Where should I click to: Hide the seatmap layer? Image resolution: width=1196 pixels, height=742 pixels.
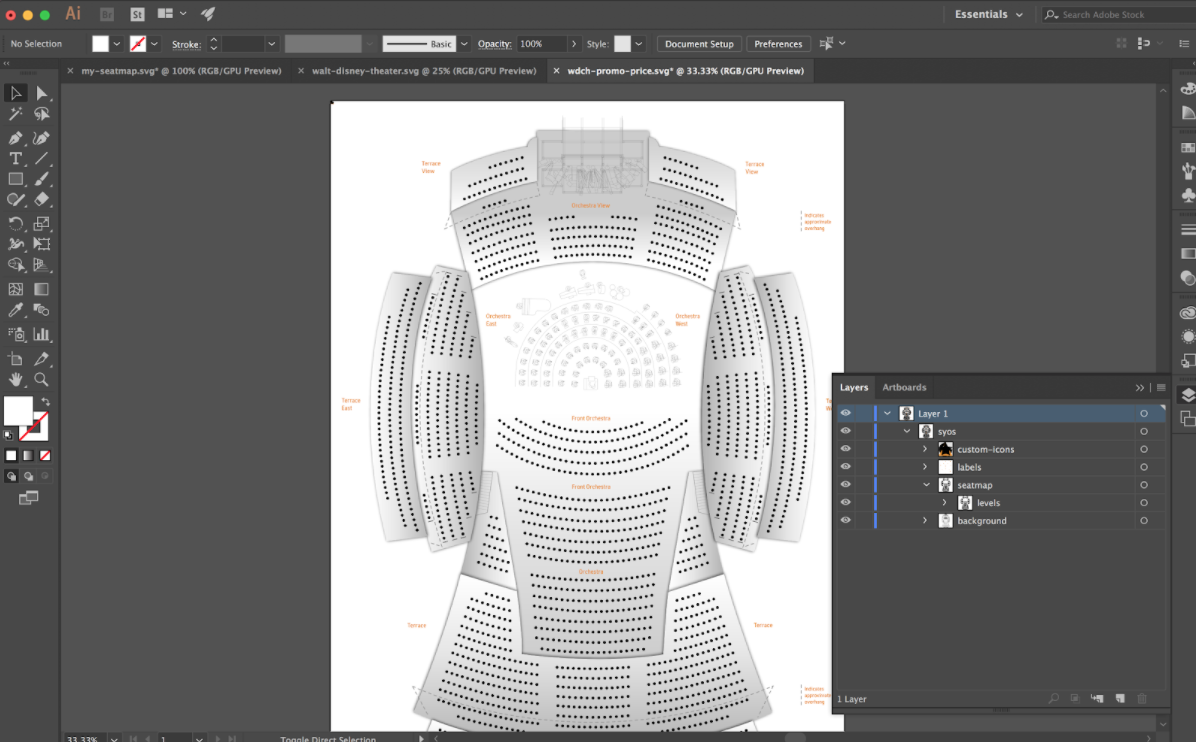[845, 485]
